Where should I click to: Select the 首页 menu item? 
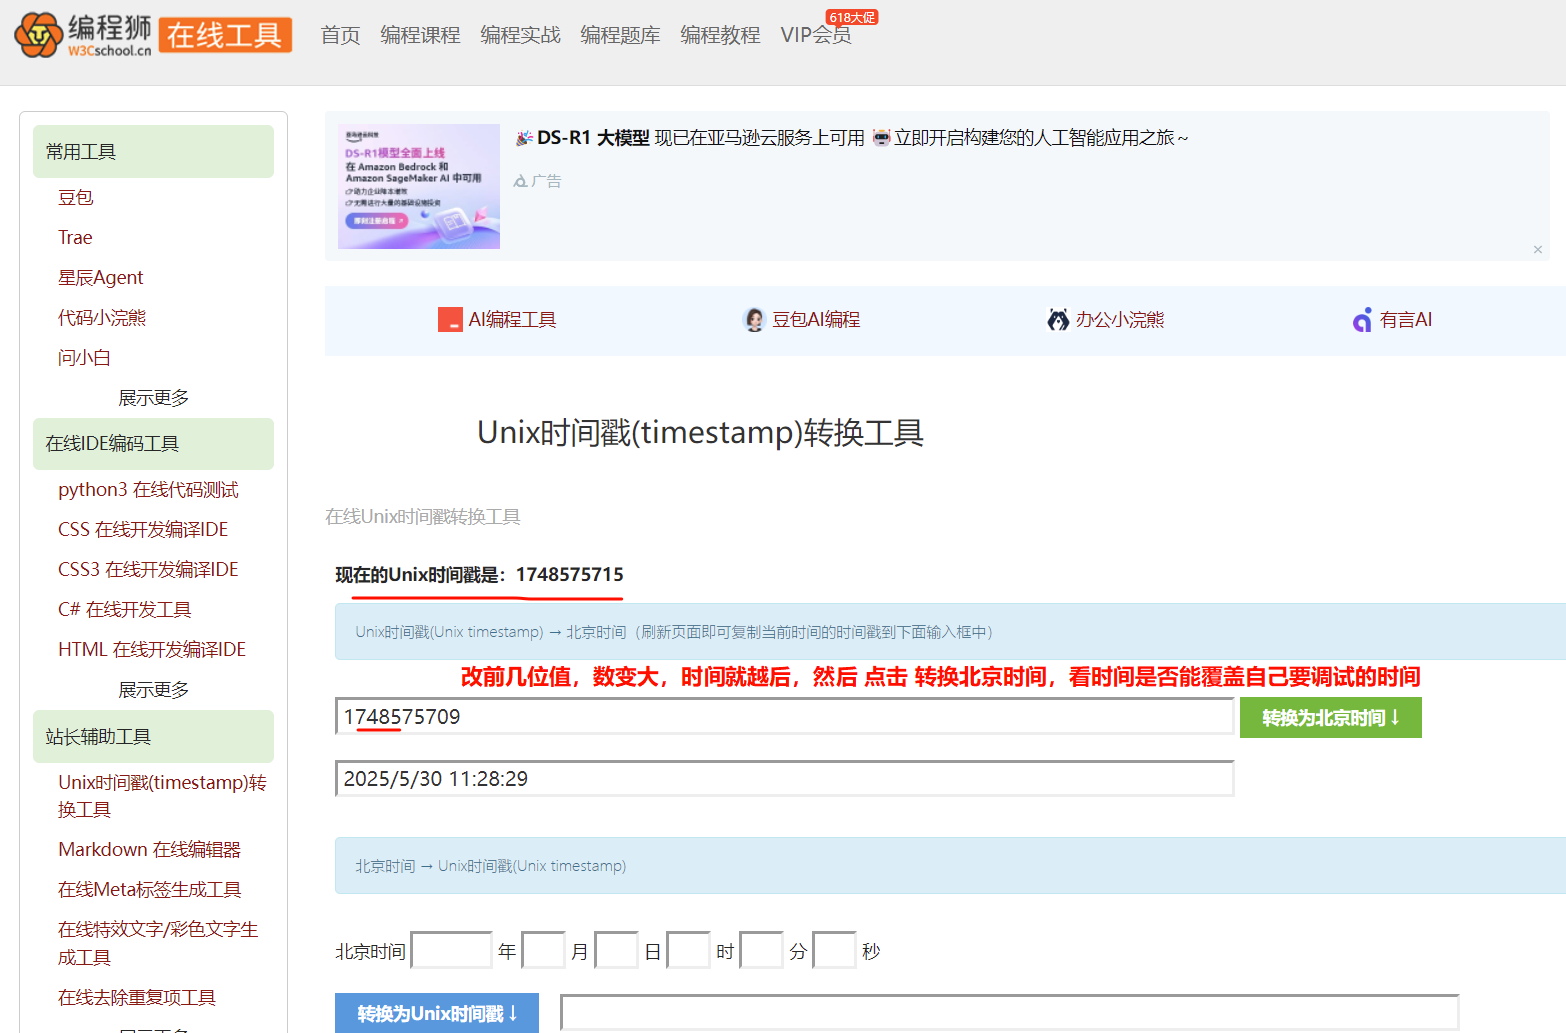click(339, 34)
